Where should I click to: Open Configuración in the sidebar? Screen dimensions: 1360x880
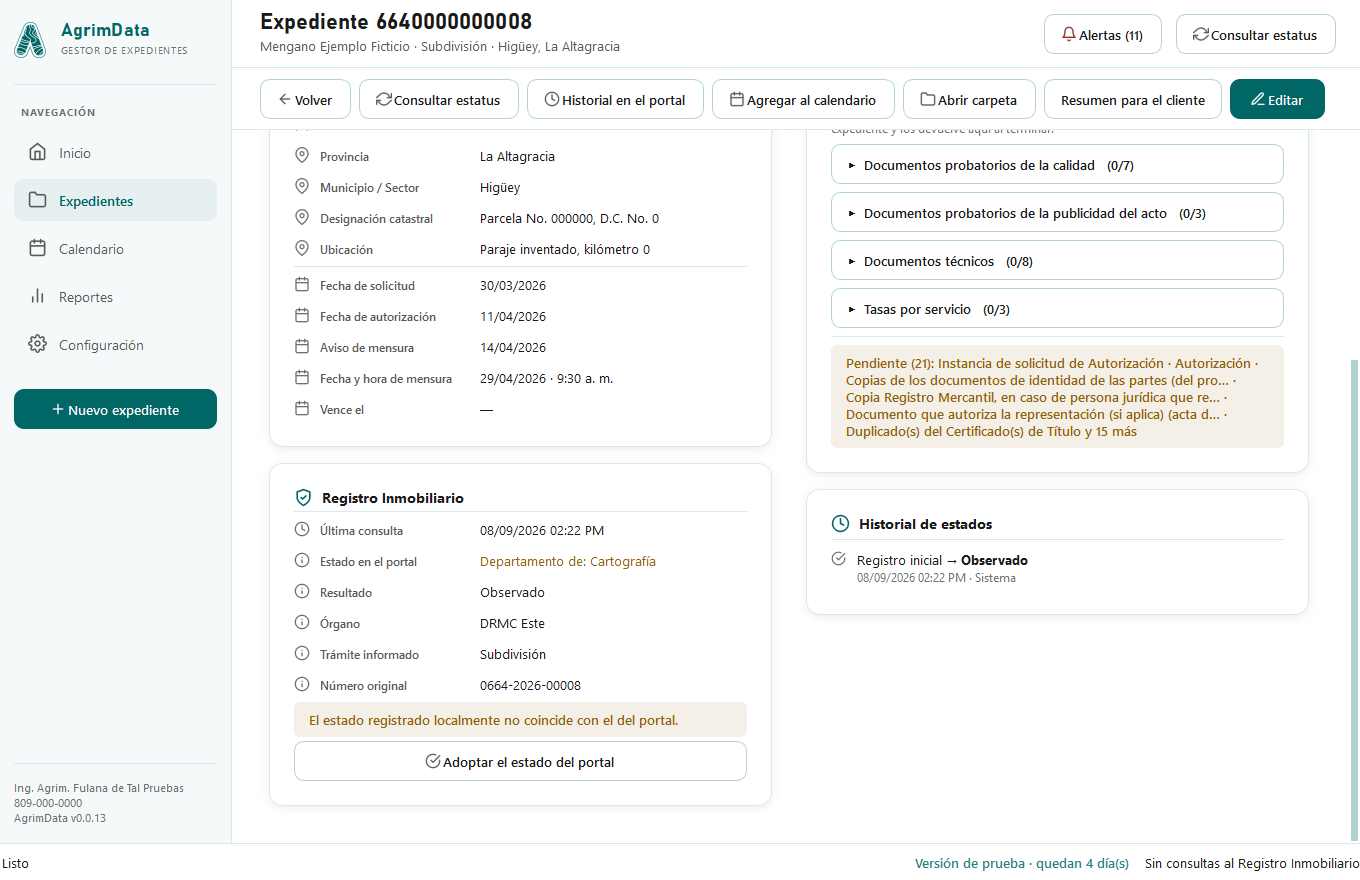[x=115, y=345]
